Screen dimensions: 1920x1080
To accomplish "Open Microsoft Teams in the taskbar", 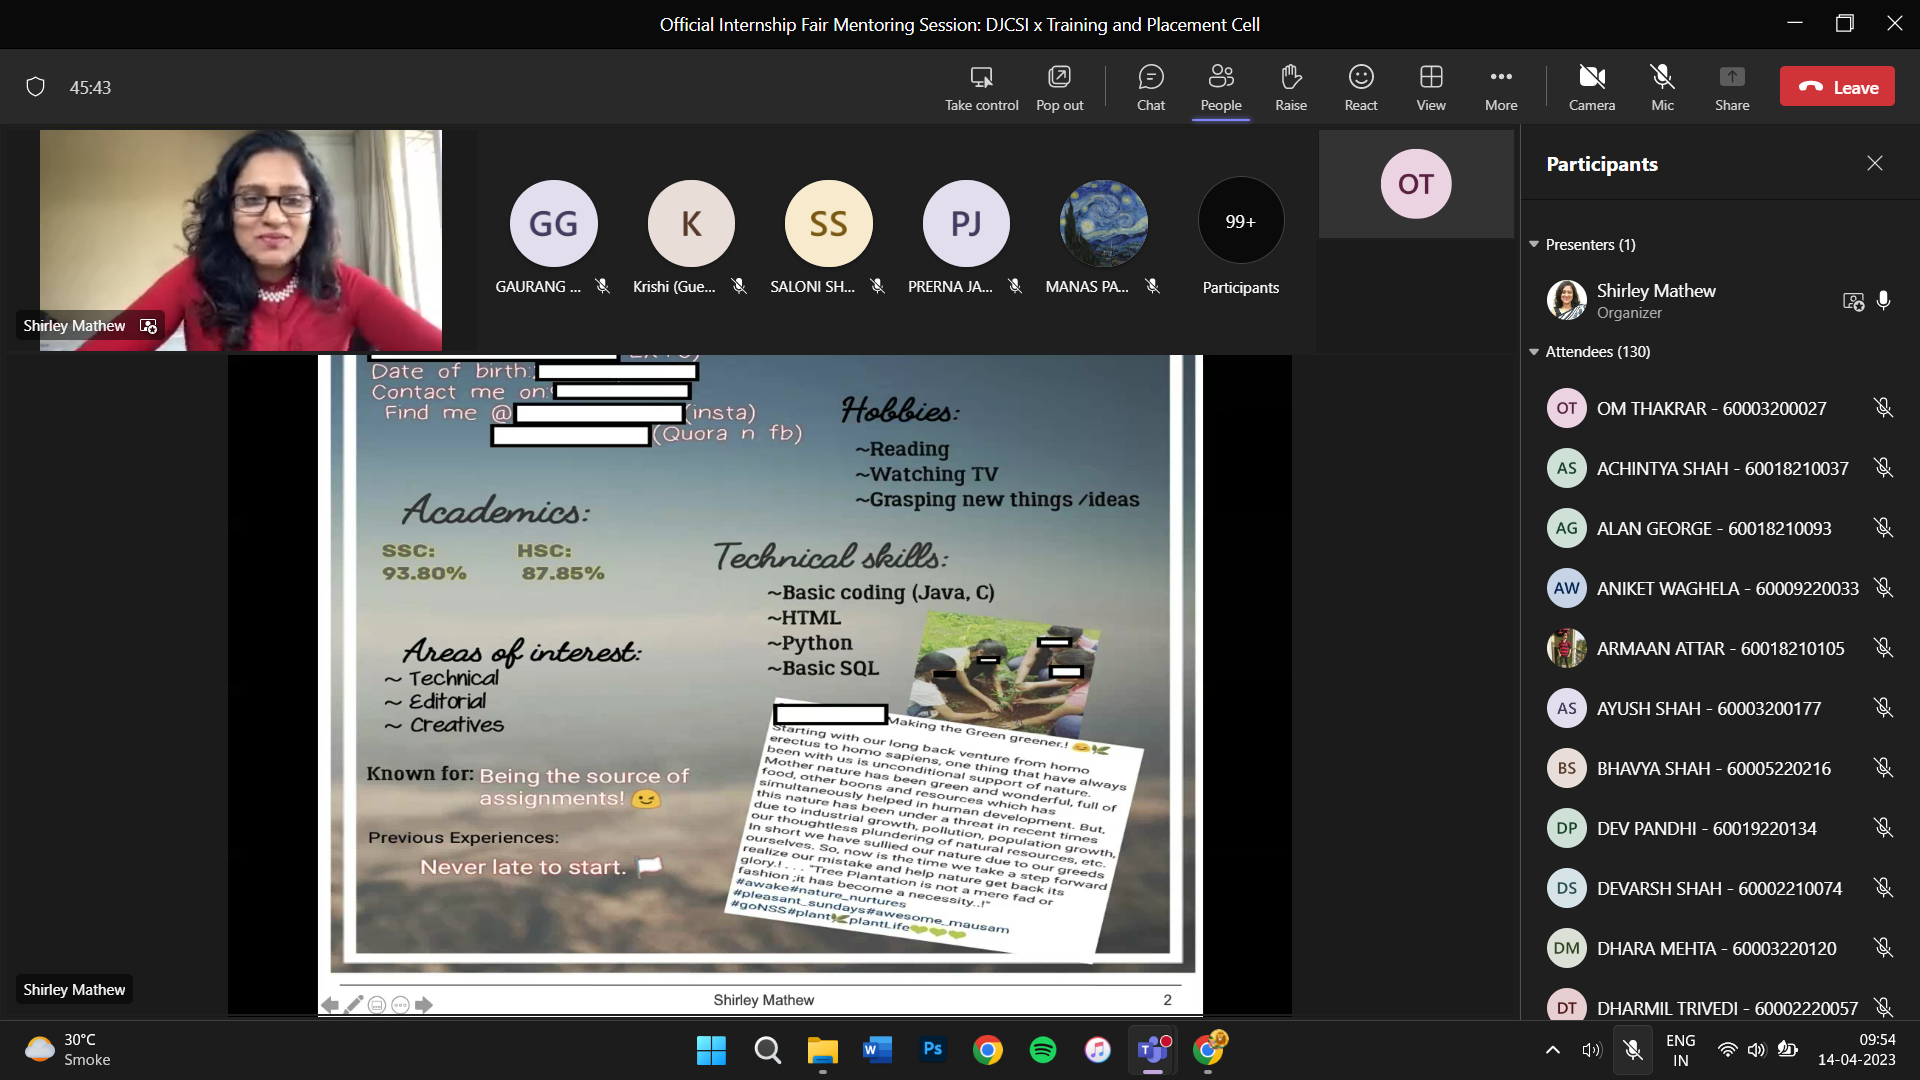I will (x=1152, y=1050).
